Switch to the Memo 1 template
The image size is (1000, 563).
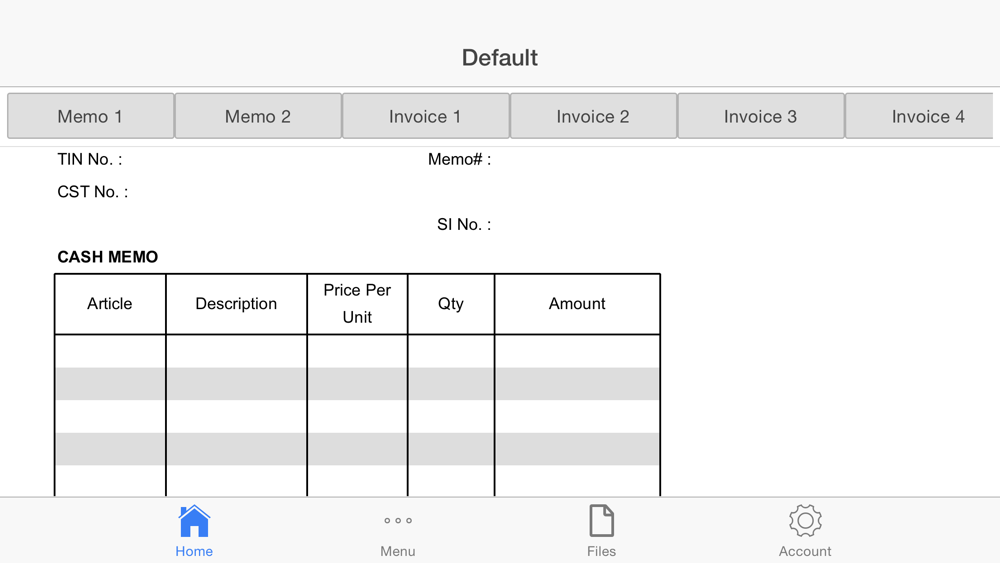(91, 116)
